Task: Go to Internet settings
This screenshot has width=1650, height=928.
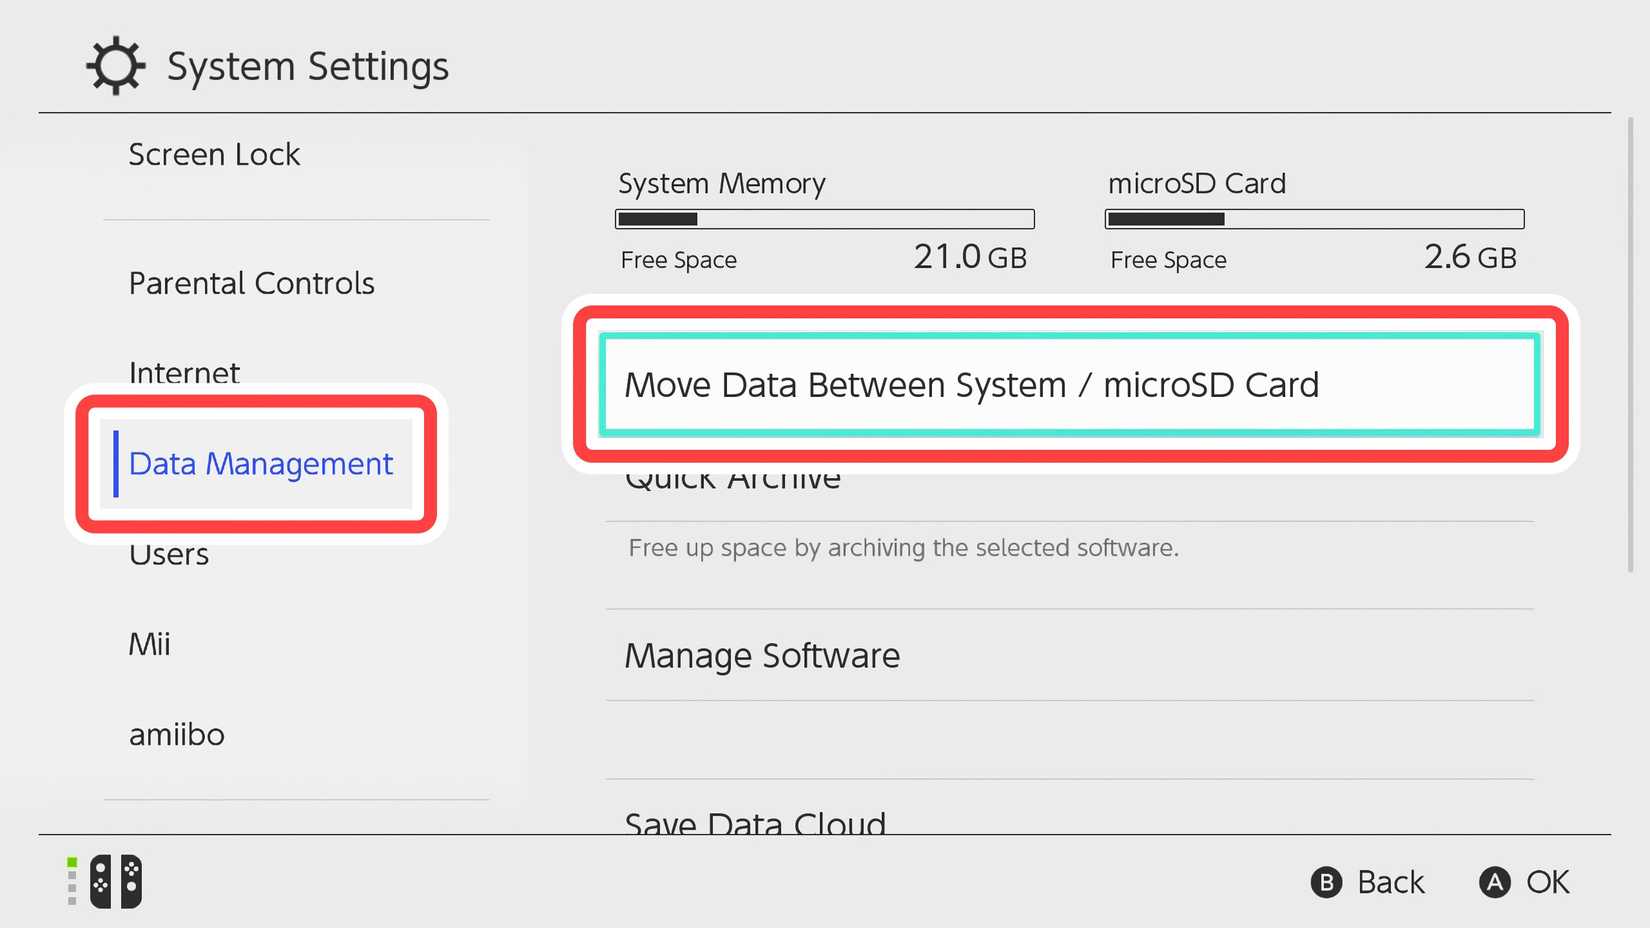Action: click(x=184, y=372)
